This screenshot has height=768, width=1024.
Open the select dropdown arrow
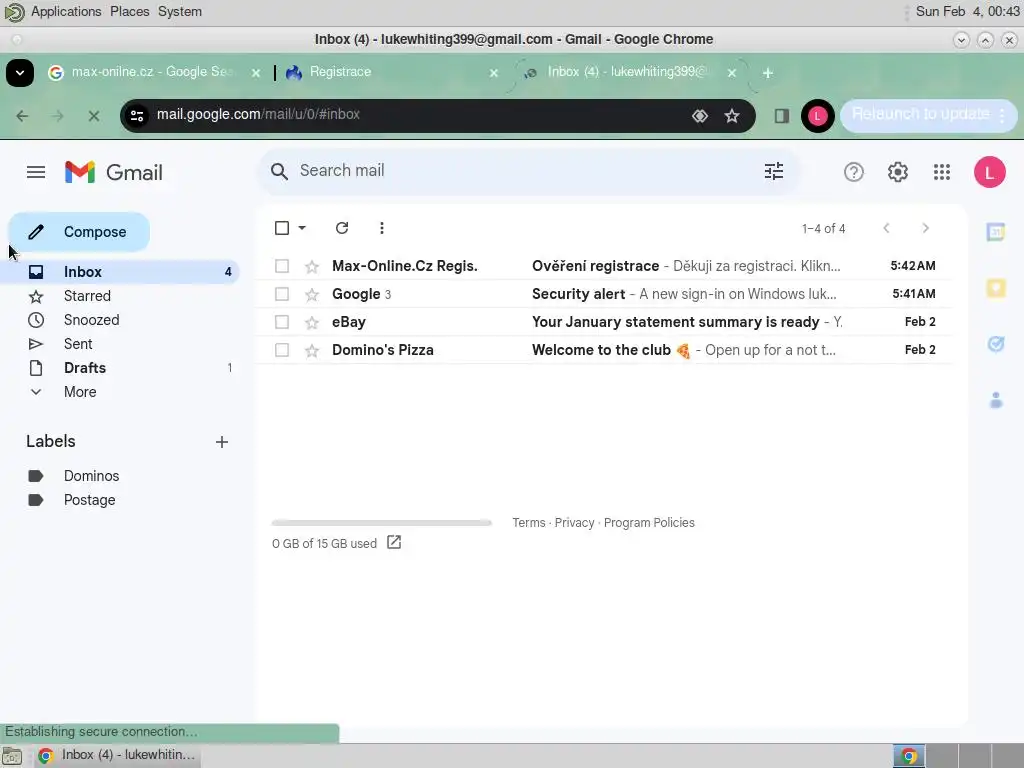[x=302, y=228]
